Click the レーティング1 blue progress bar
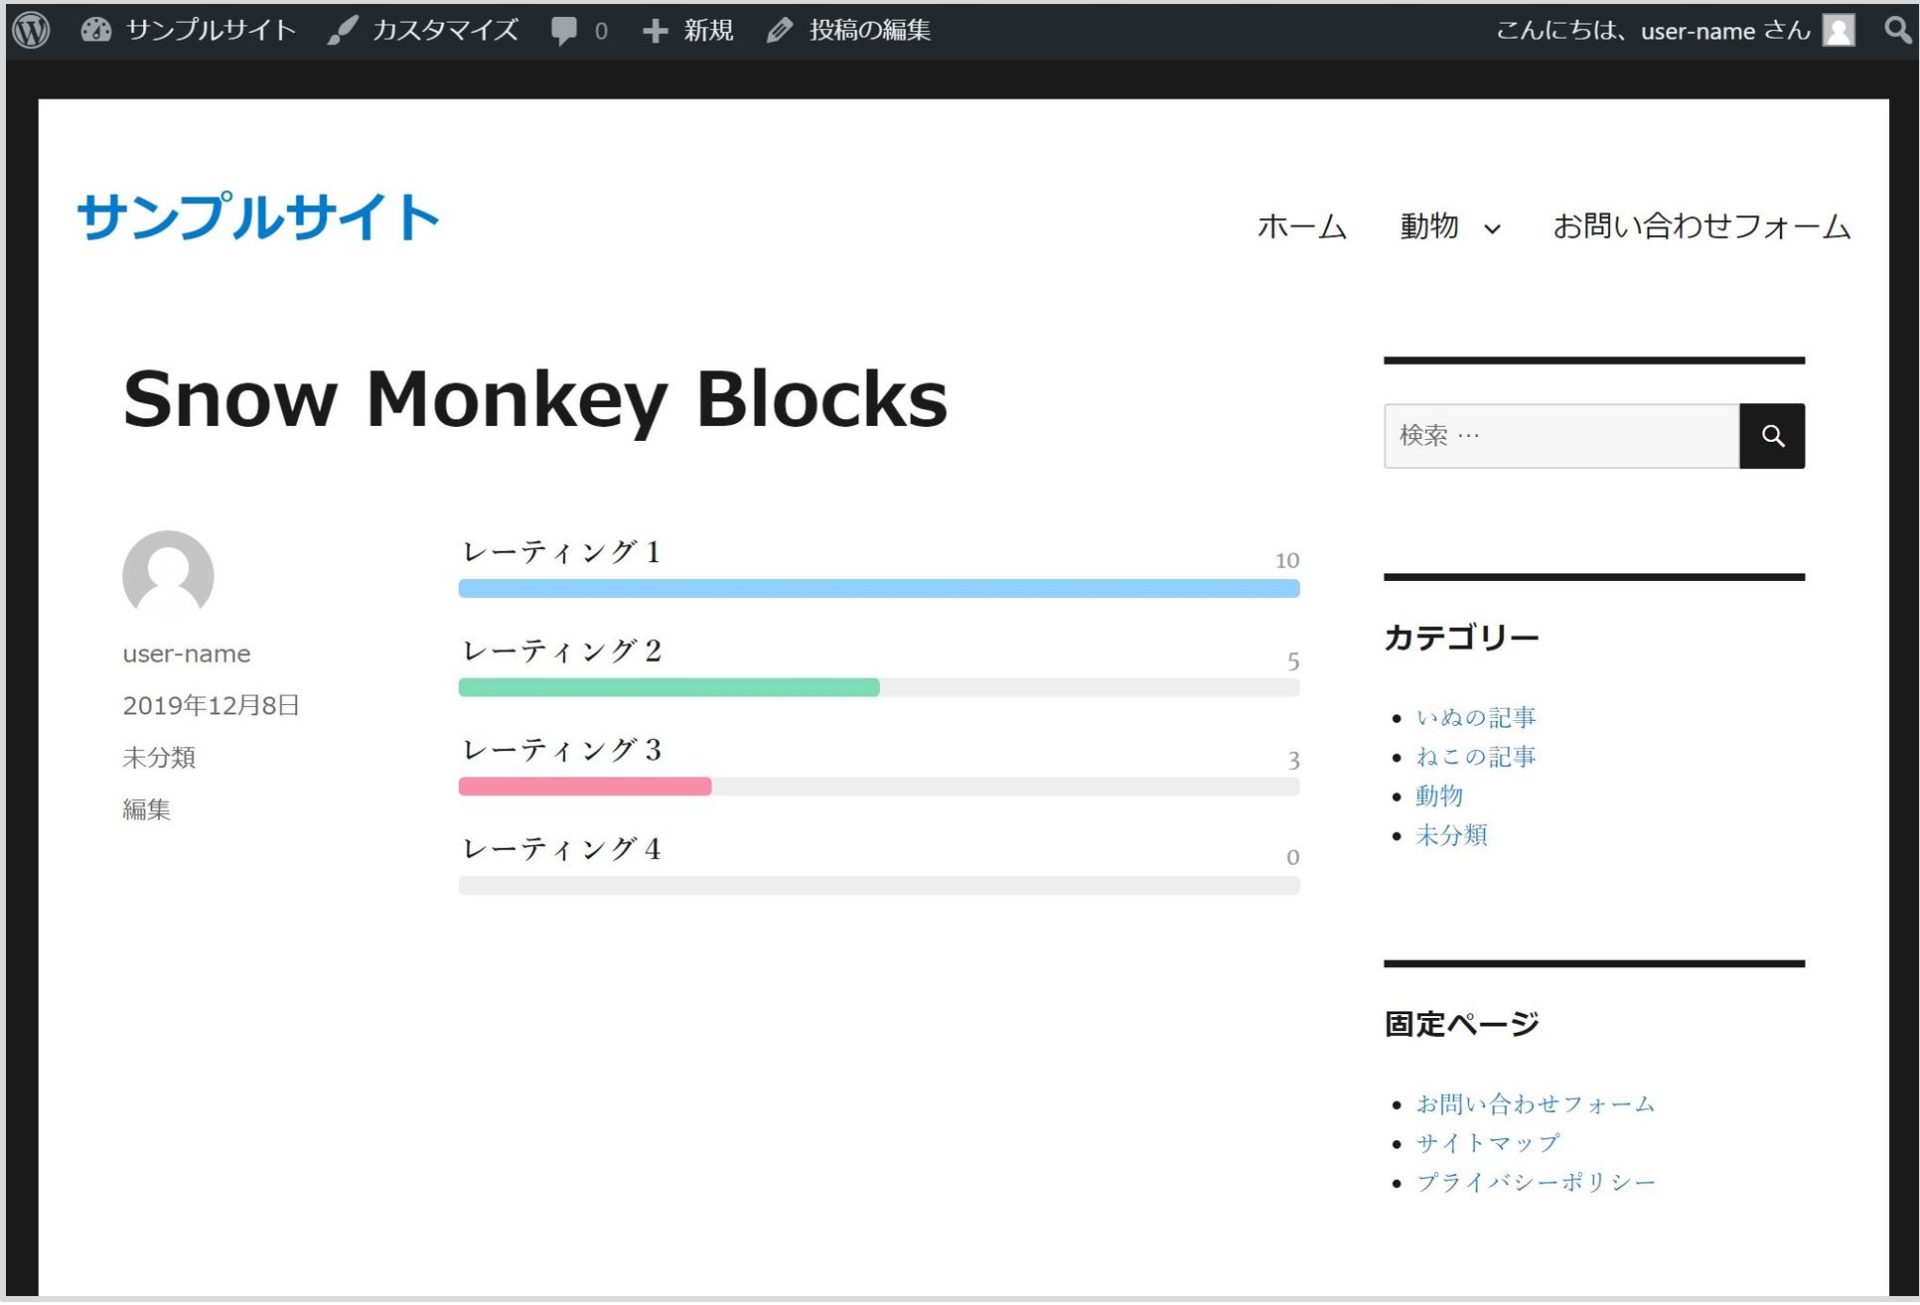 [x=878, y=589]
